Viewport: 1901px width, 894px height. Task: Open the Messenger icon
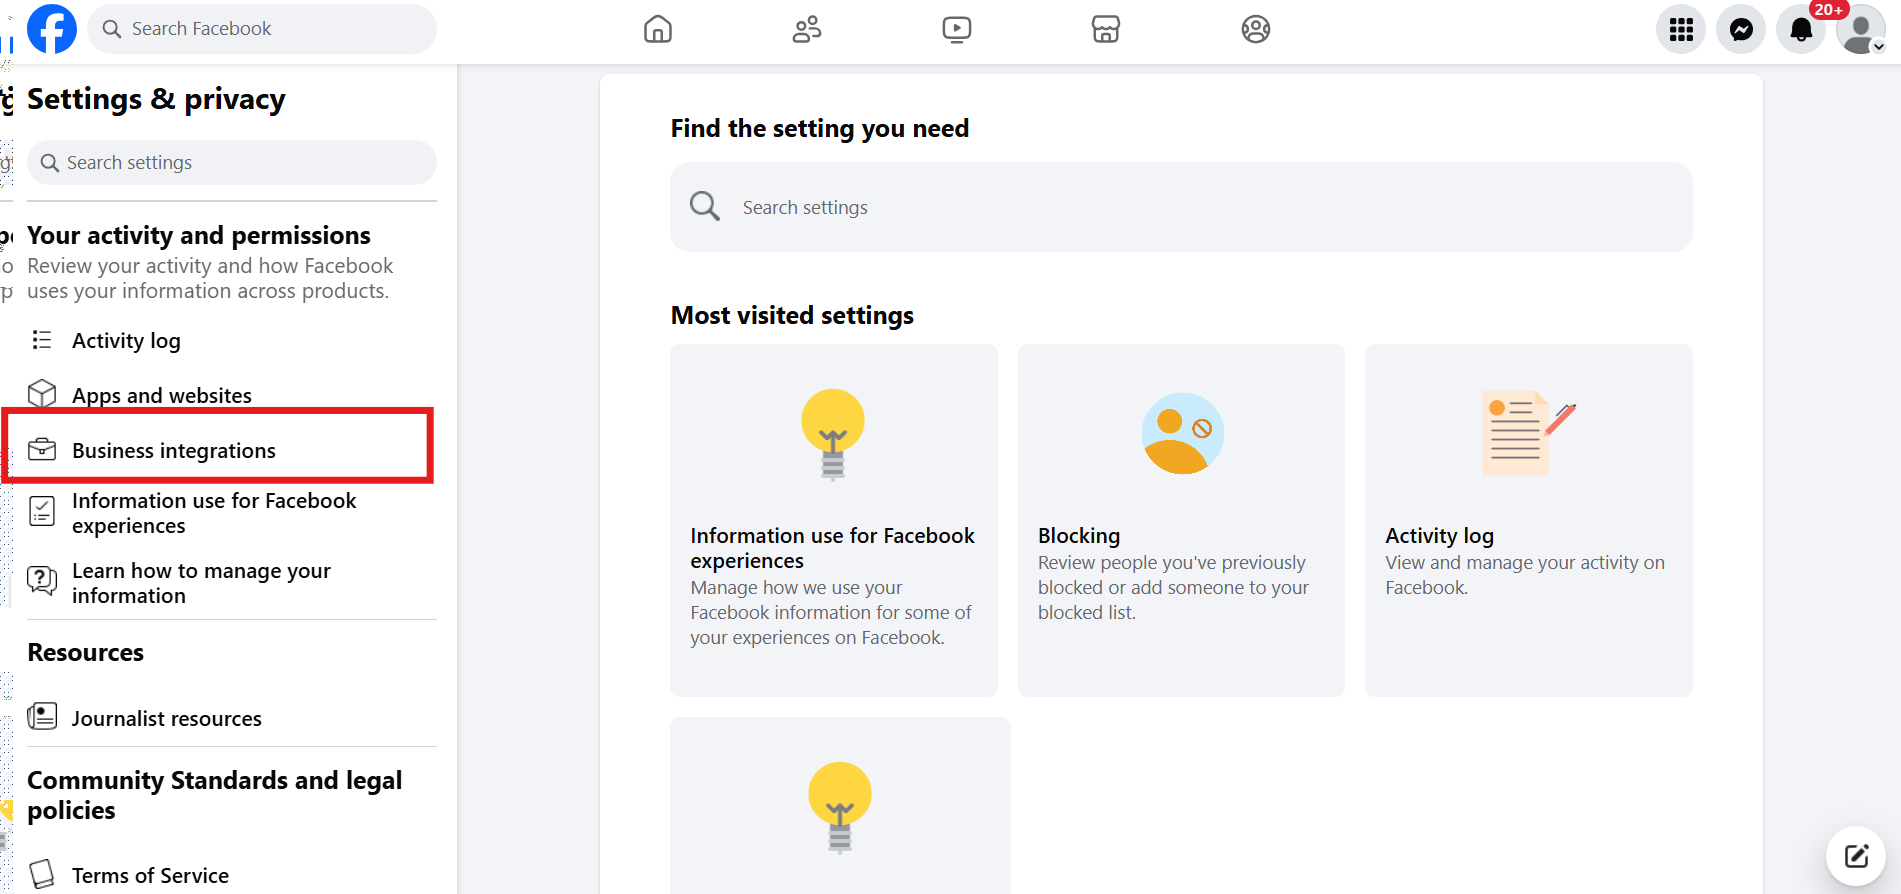pyautogui.click(x=1741, y=30)
